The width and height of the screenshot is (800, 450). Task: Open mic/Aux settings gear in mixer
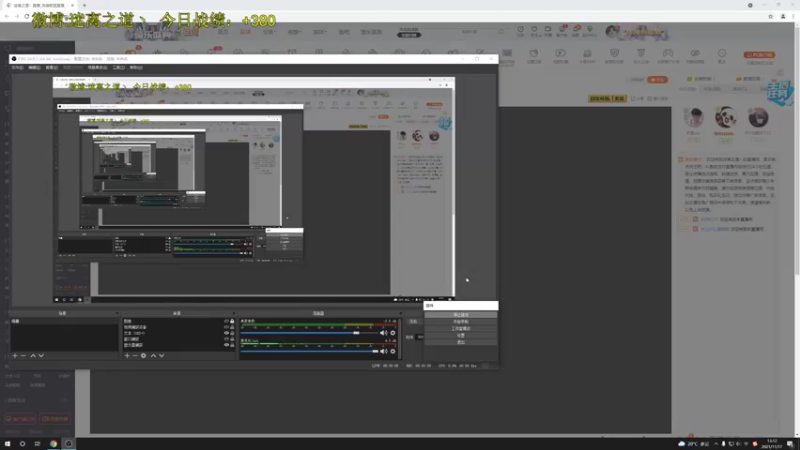tap(393, 351)
